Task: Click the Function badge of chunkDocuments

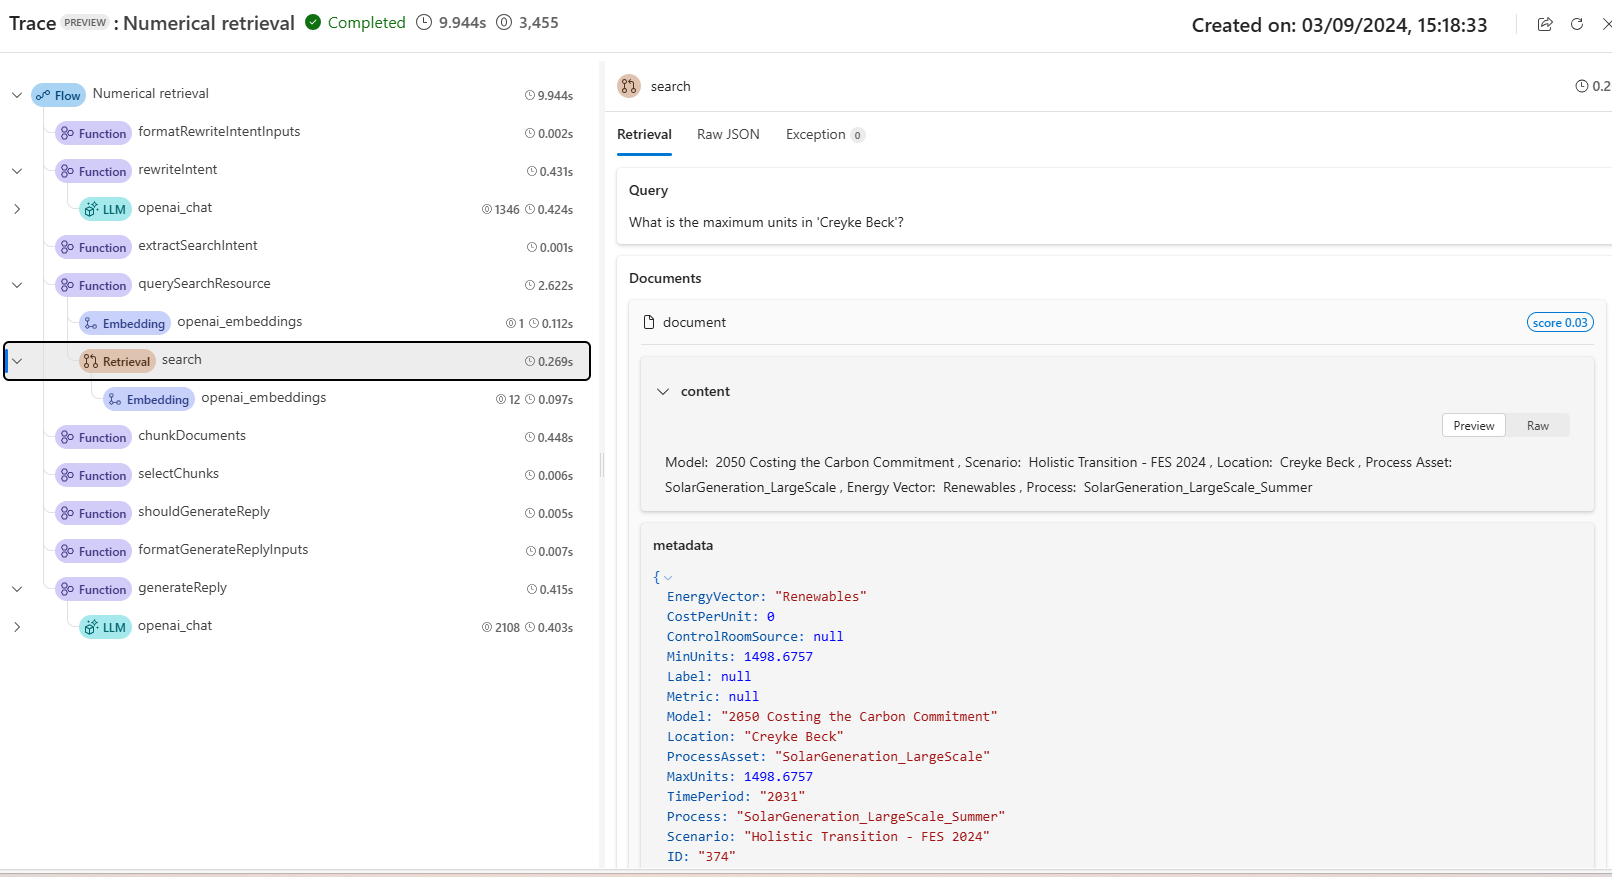Action: coord(93,437)
